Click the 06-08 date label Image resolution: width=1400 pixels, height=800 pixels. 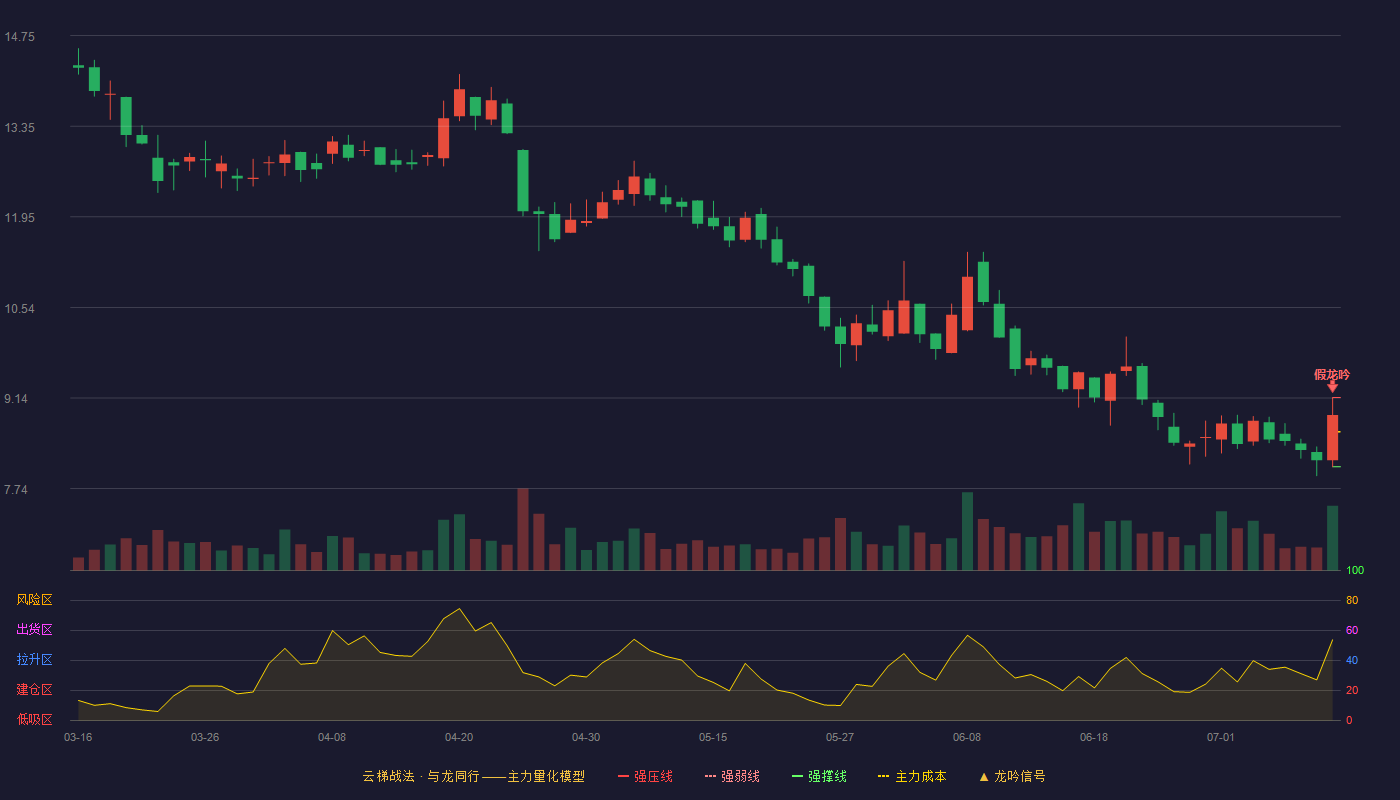pyautogui.click(x=967, y=737)
